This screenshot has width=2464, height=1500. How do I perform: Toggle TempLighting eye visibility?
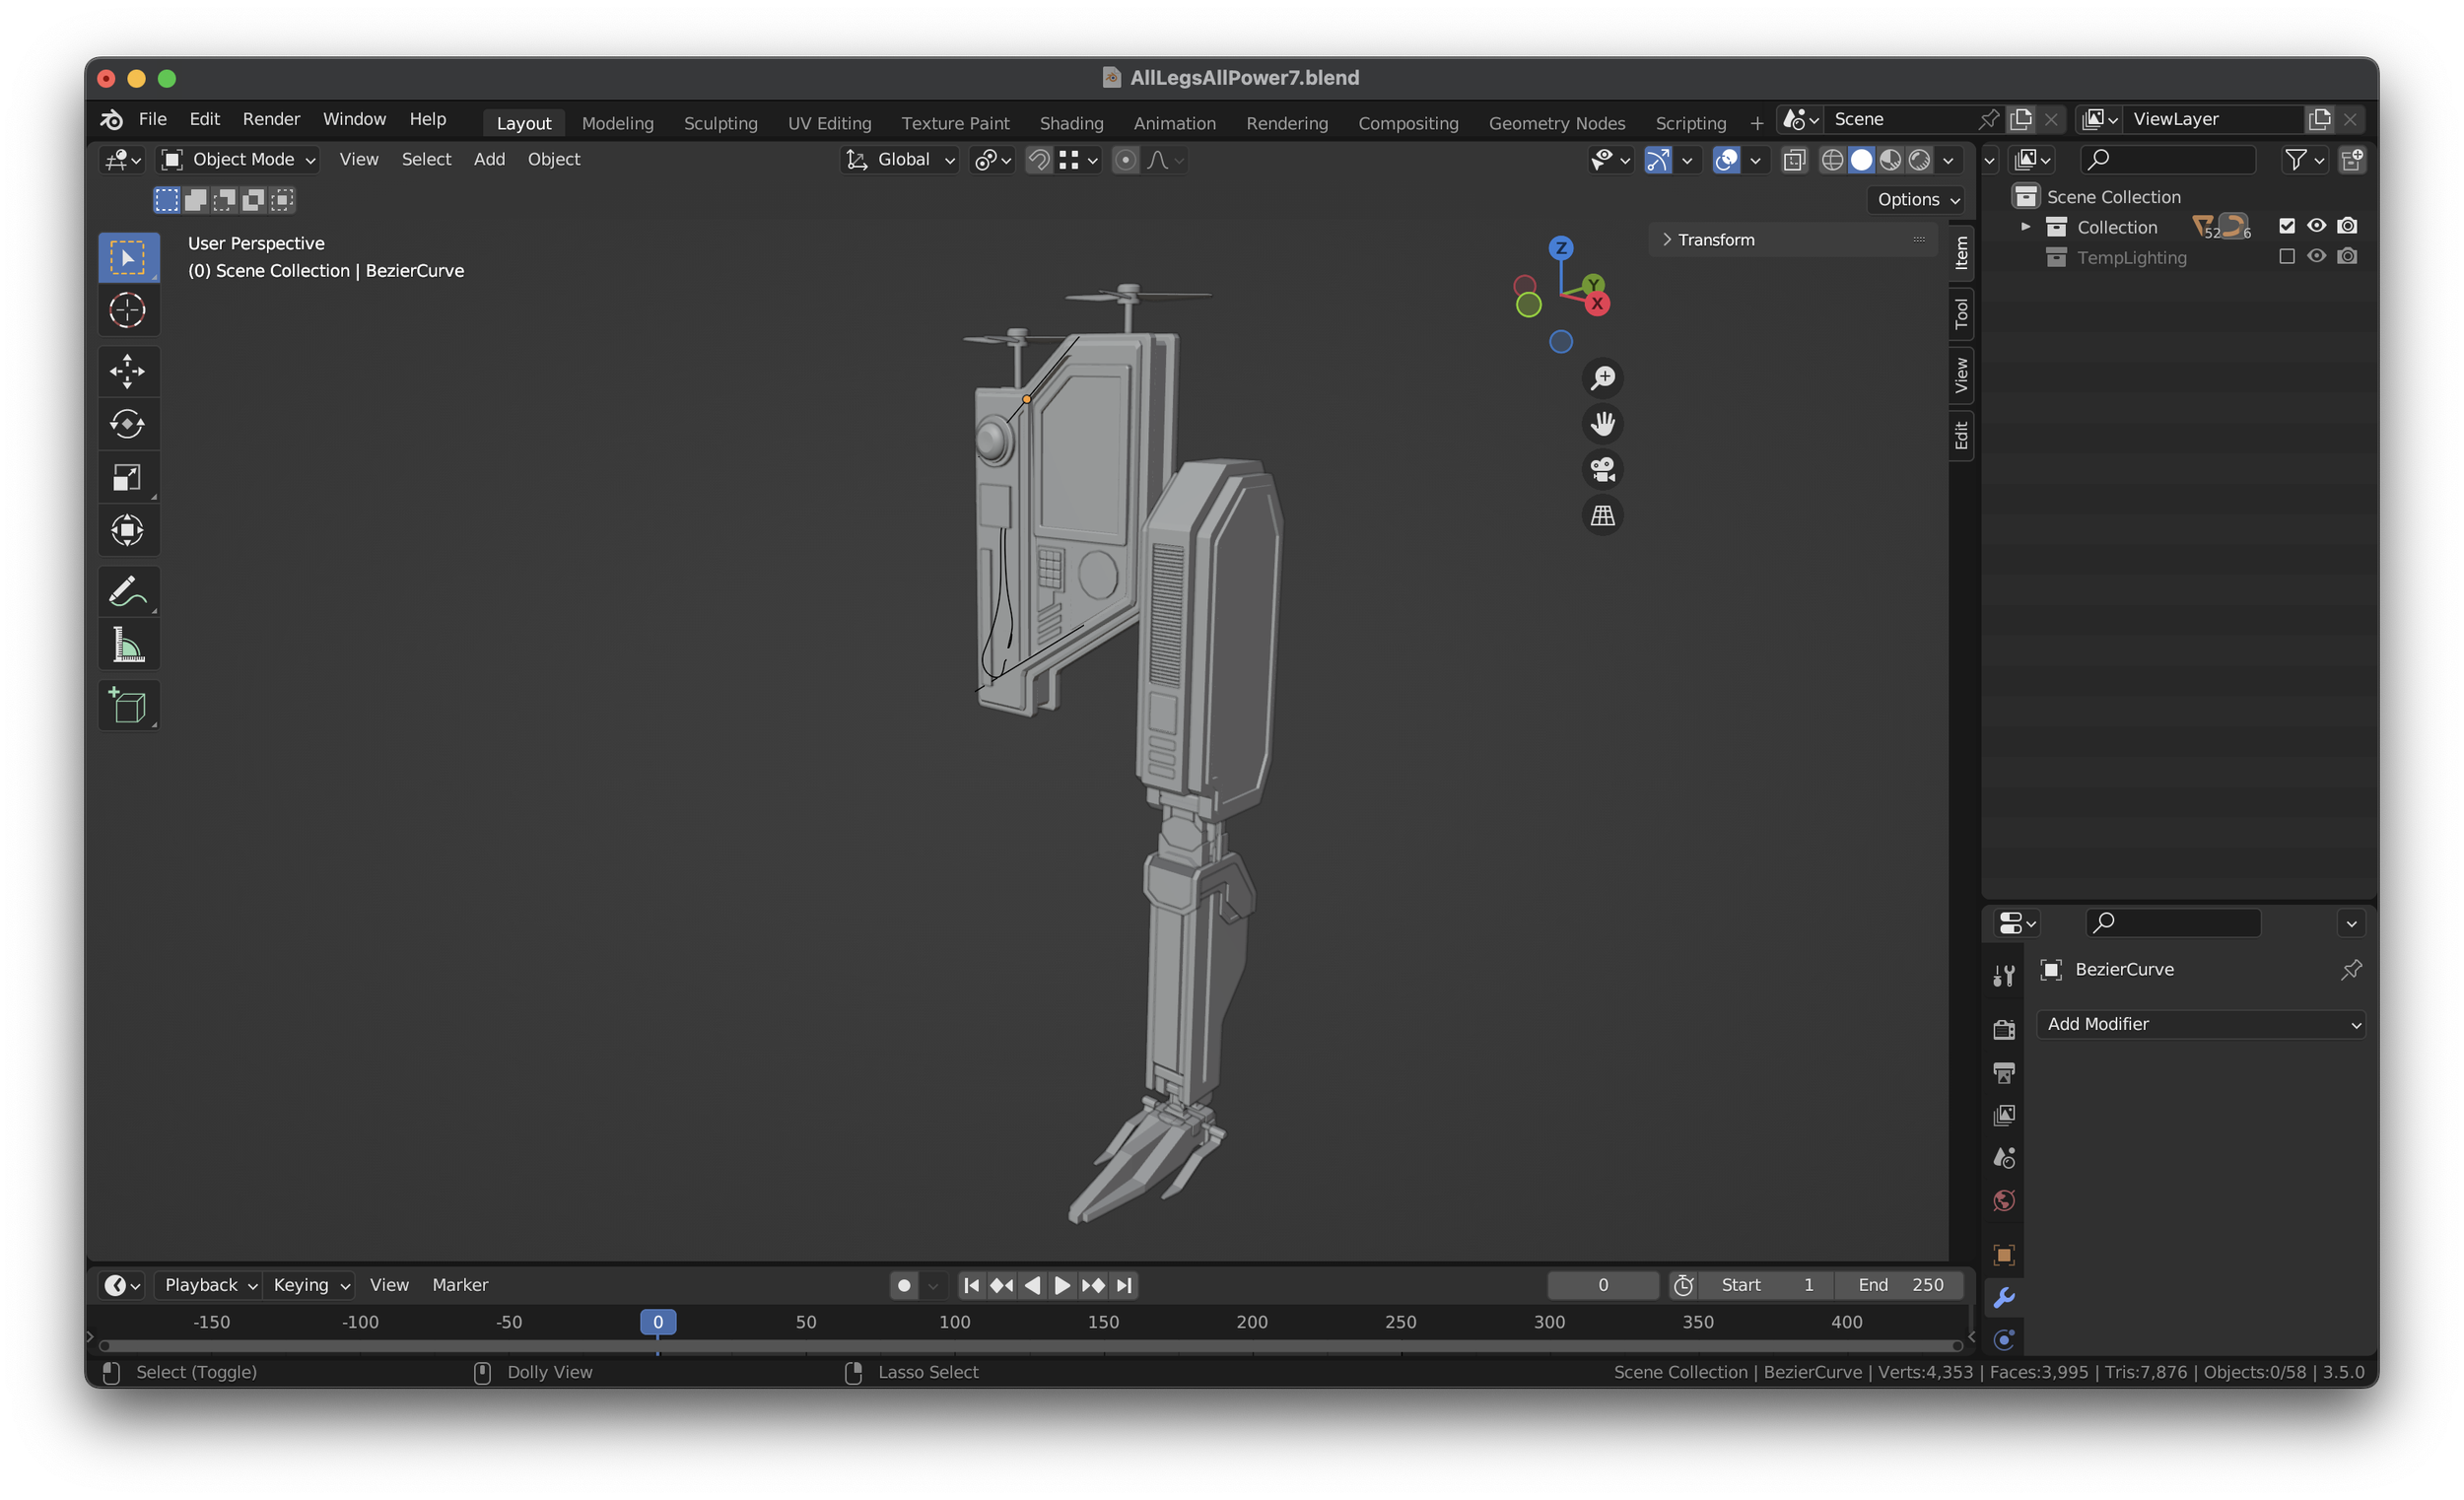2316,257
